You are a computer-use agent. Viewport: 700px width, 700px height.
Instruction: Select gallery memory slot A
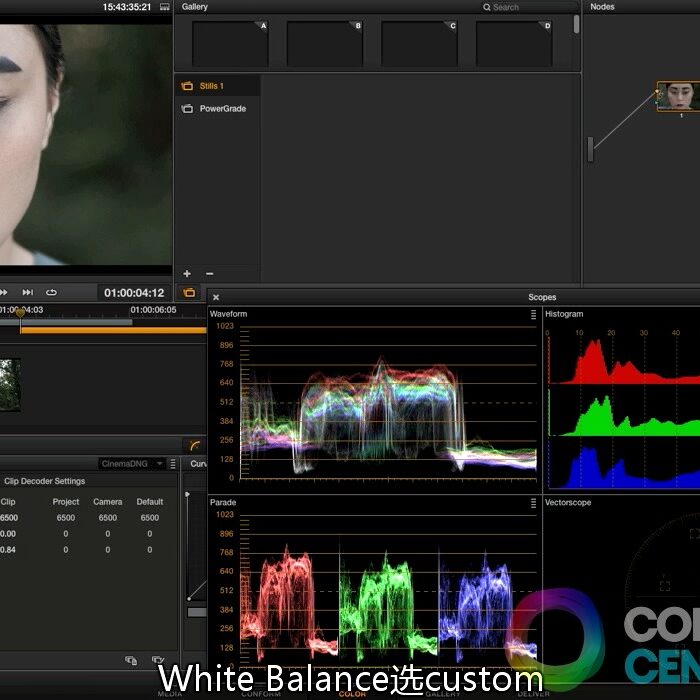click(231, 43)
